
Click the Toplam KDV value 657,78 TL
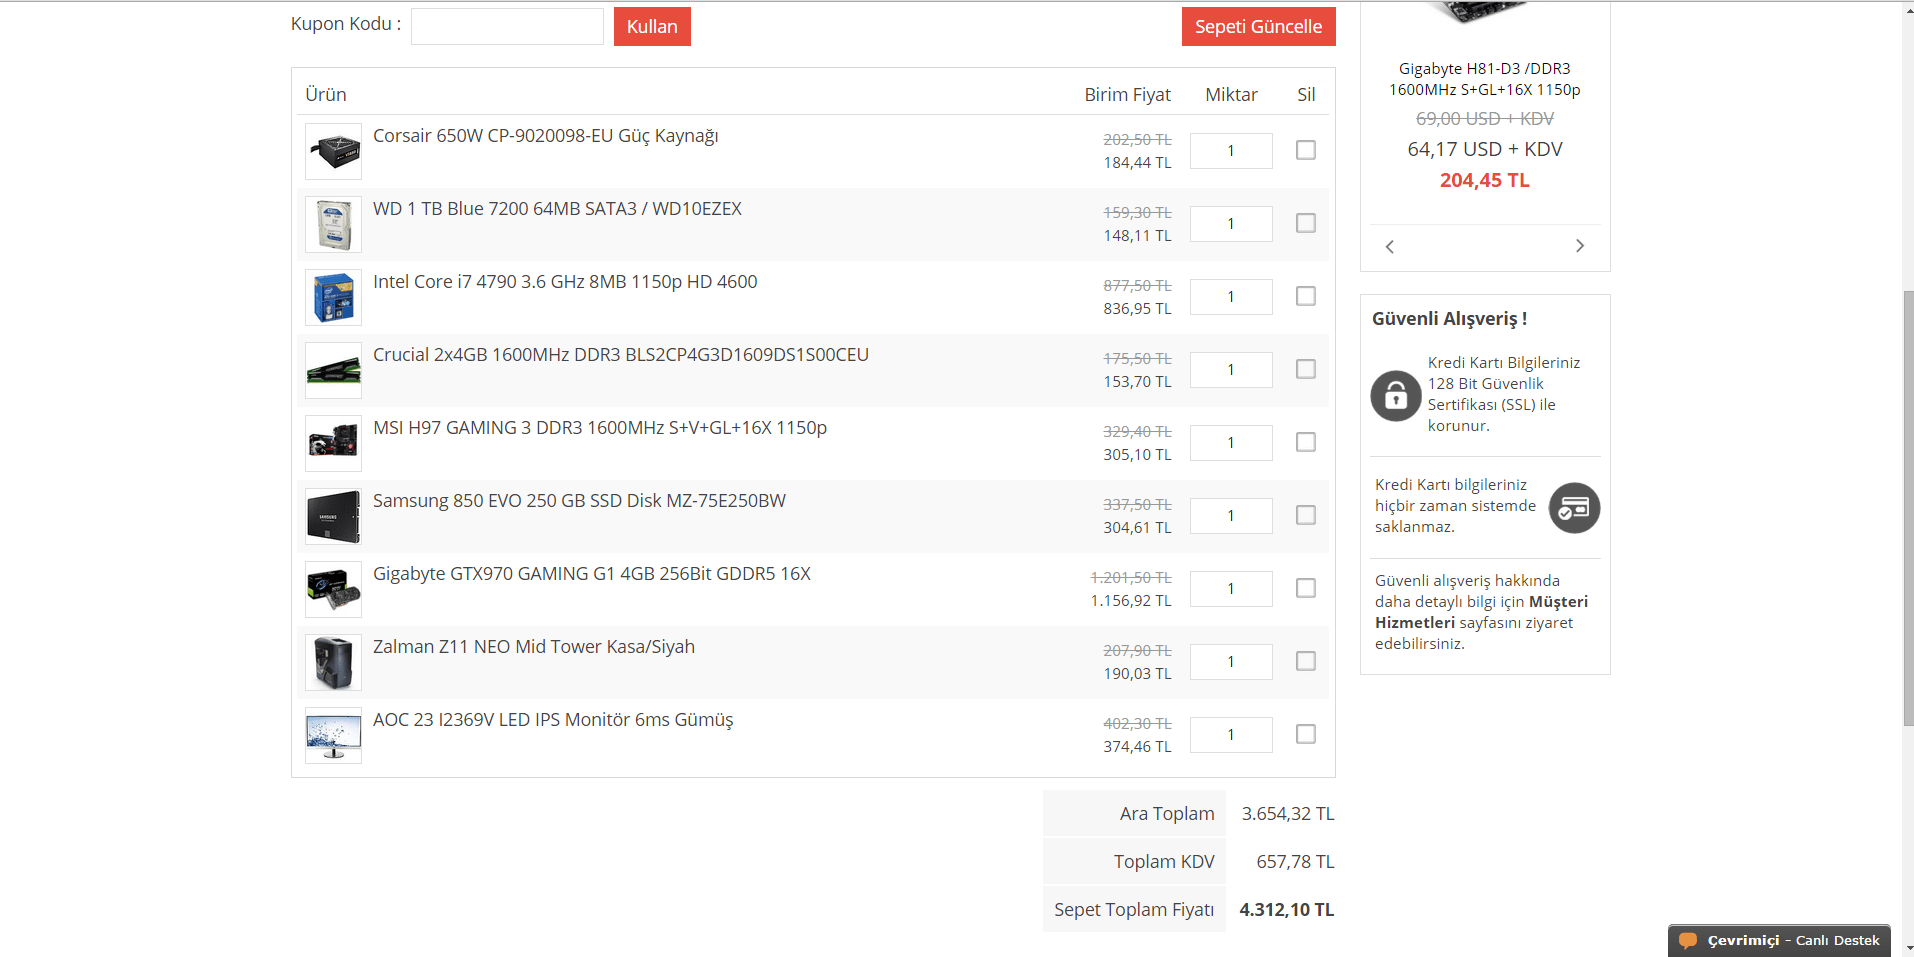tap(1296, 862)
